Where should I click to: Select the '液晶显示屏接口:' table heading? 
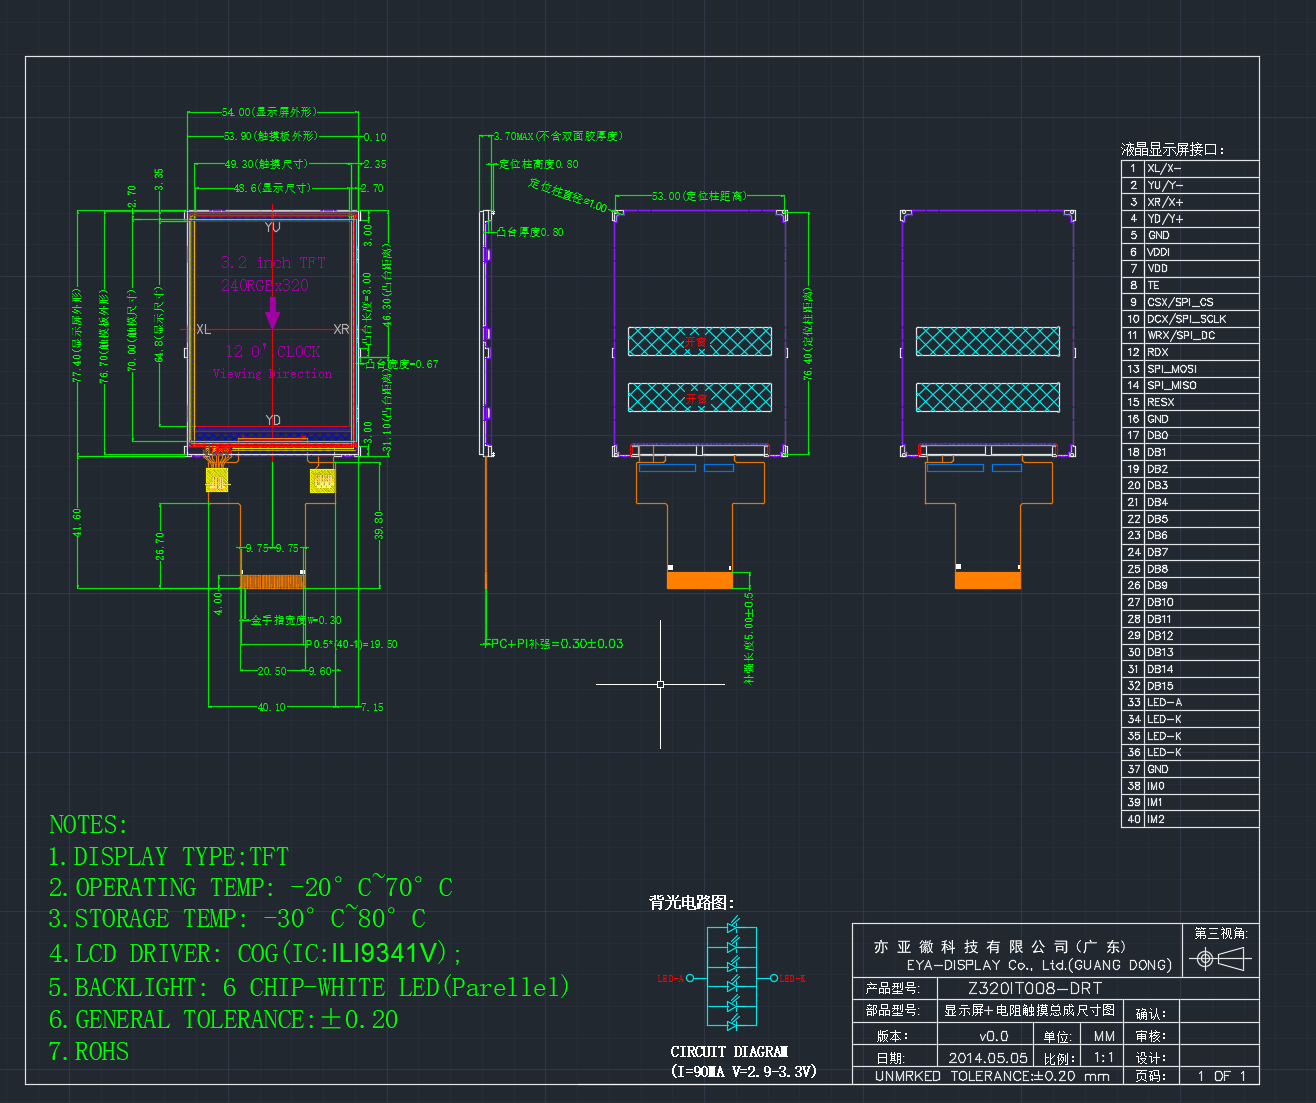(x=1173, y=150)
